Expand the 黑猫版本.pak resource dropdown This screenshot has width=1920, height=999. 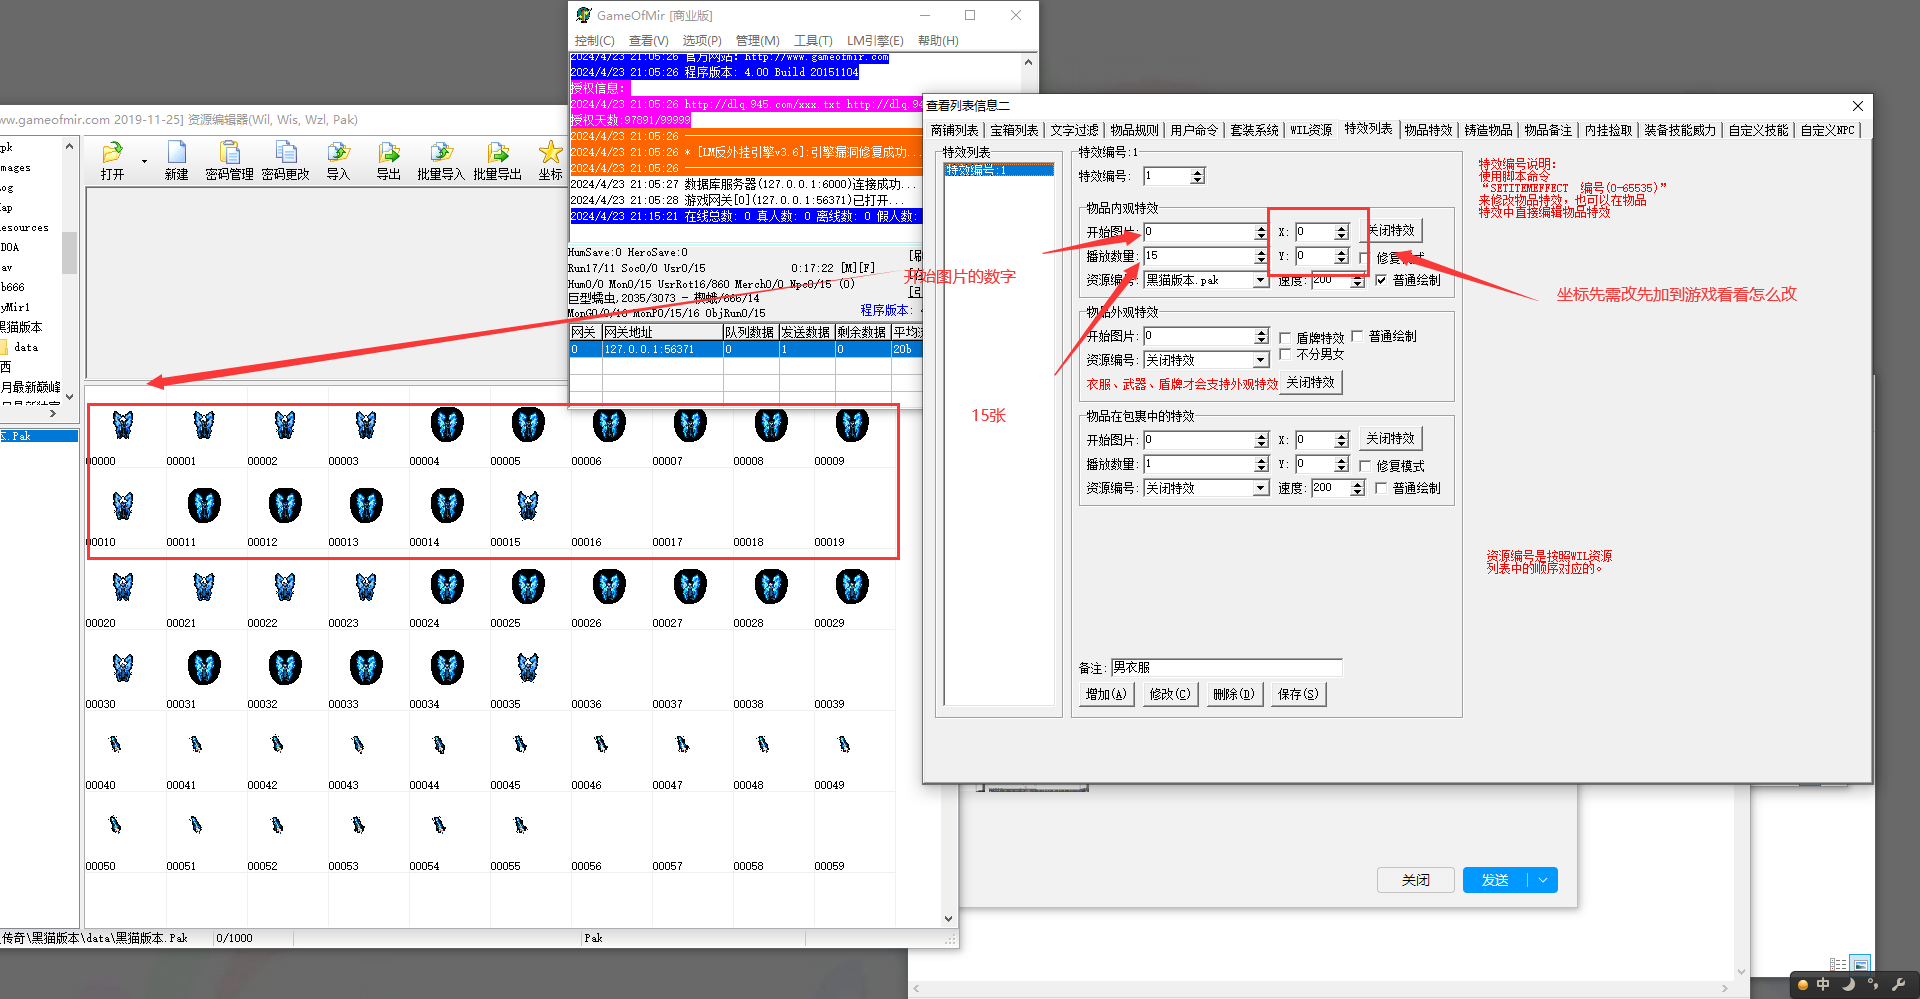1260,281
